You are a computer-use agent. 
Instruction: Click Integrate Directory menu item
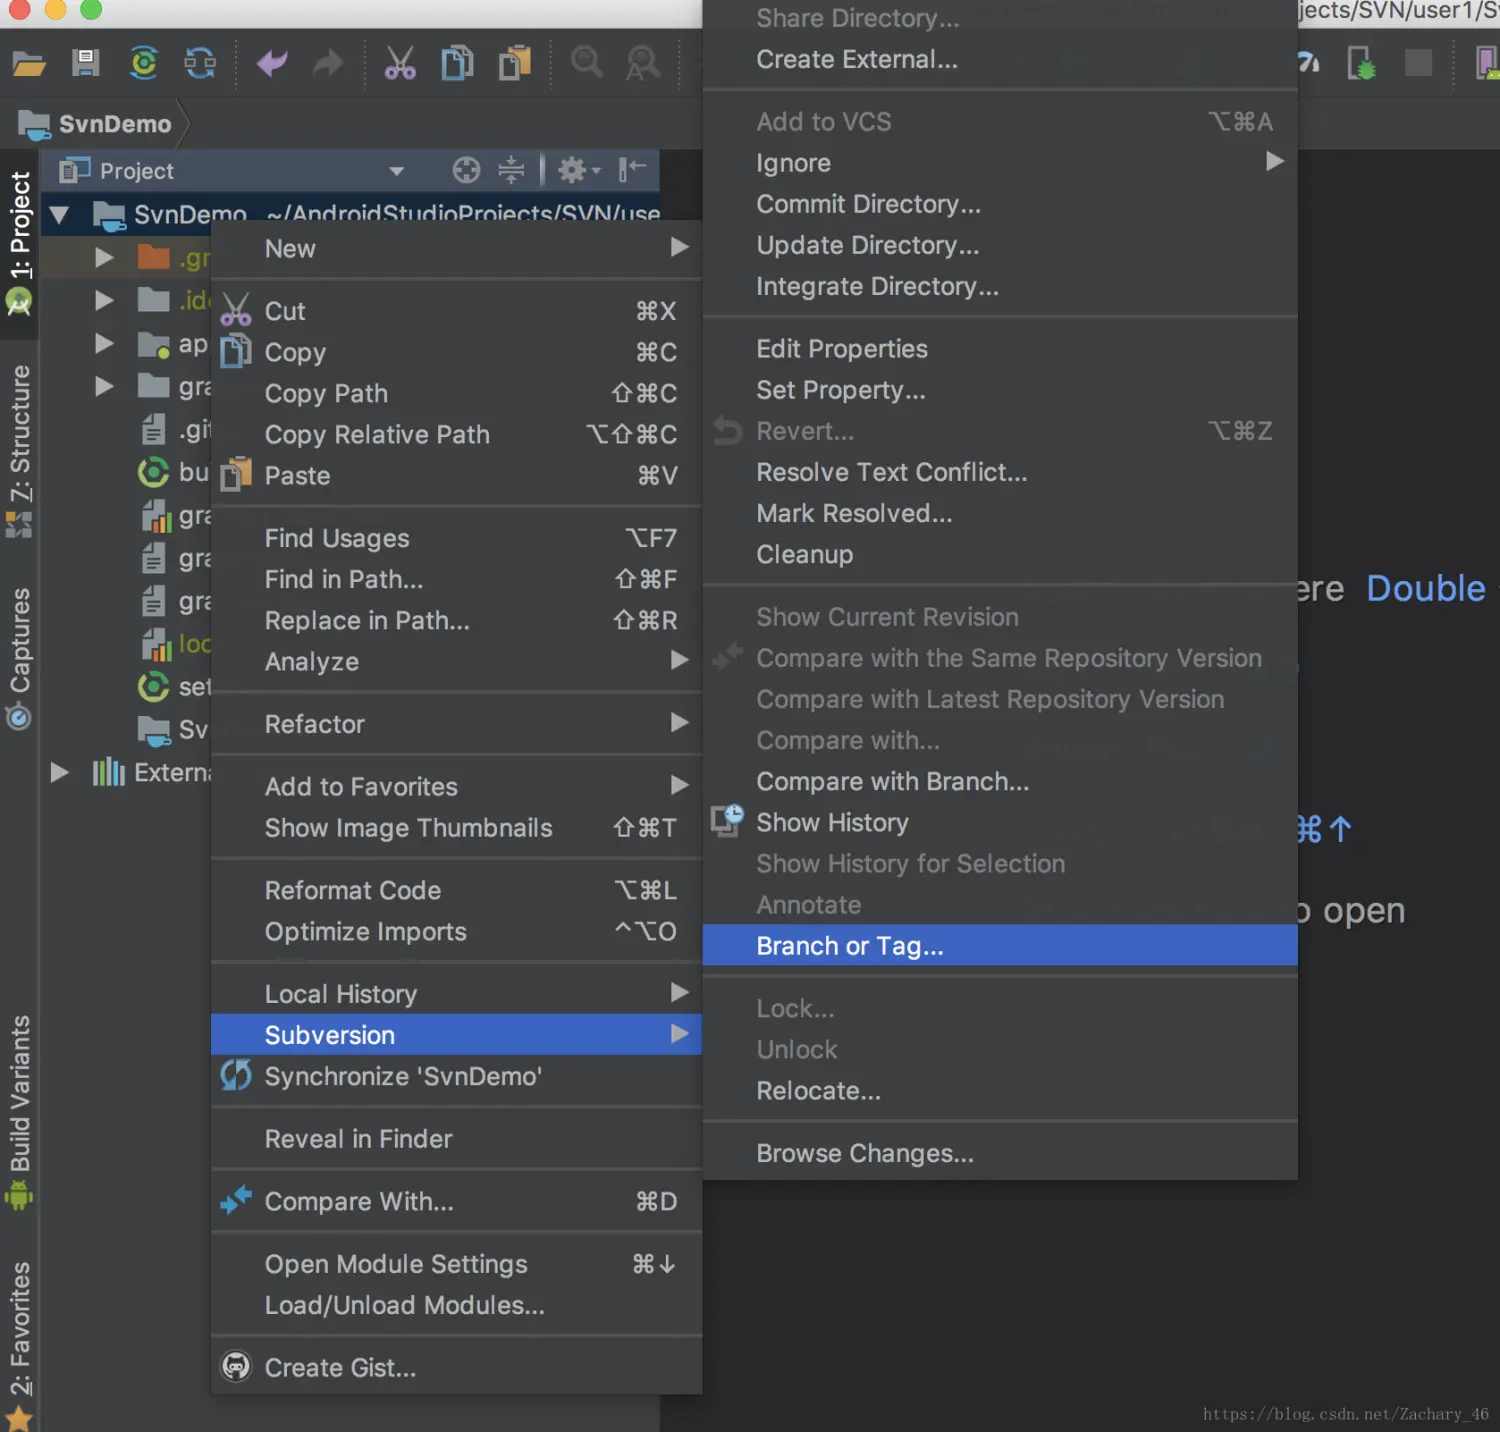1000,286
